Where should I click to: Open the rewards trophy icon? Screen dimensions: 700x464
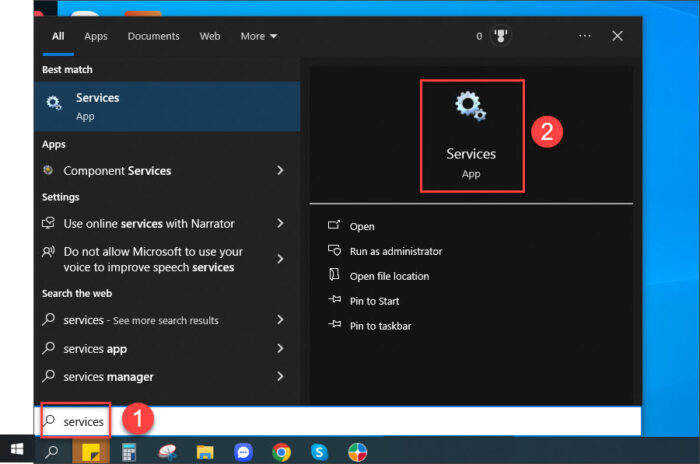pos(501,36)
